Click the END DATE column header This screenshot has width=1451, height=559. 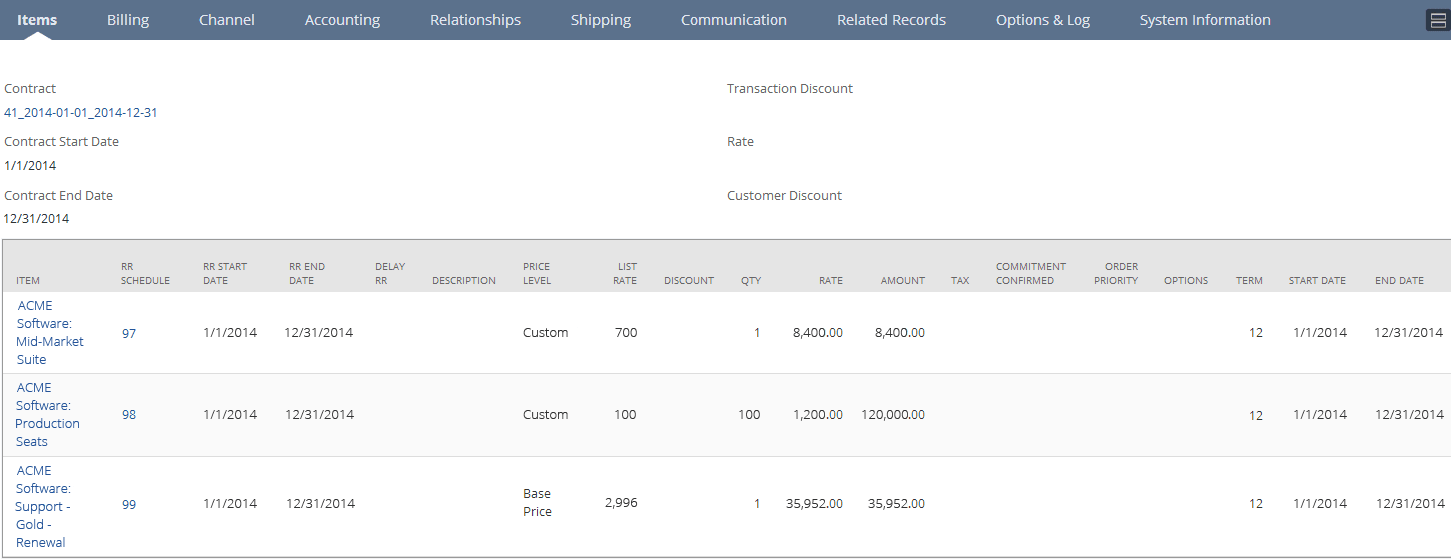pos(1399,281)
